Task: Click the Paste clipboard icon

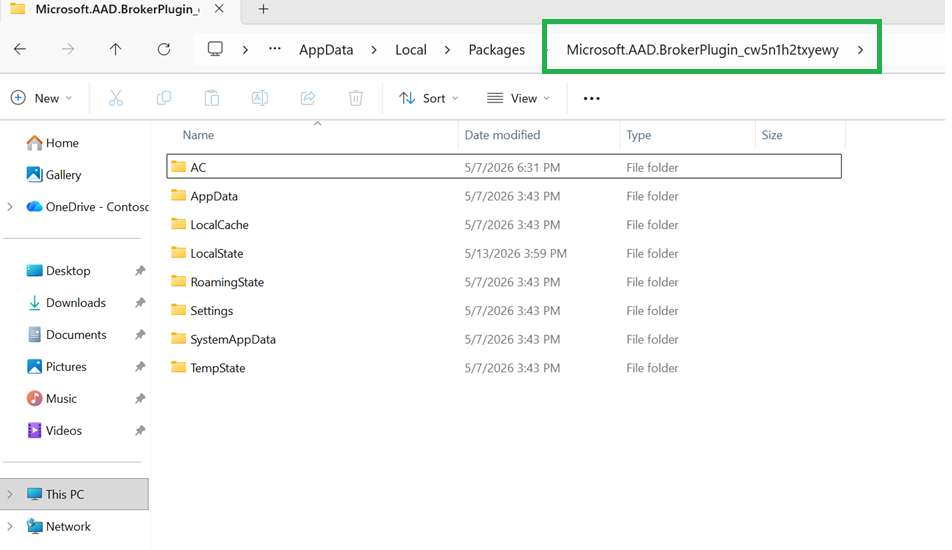Action: (211, 98)
